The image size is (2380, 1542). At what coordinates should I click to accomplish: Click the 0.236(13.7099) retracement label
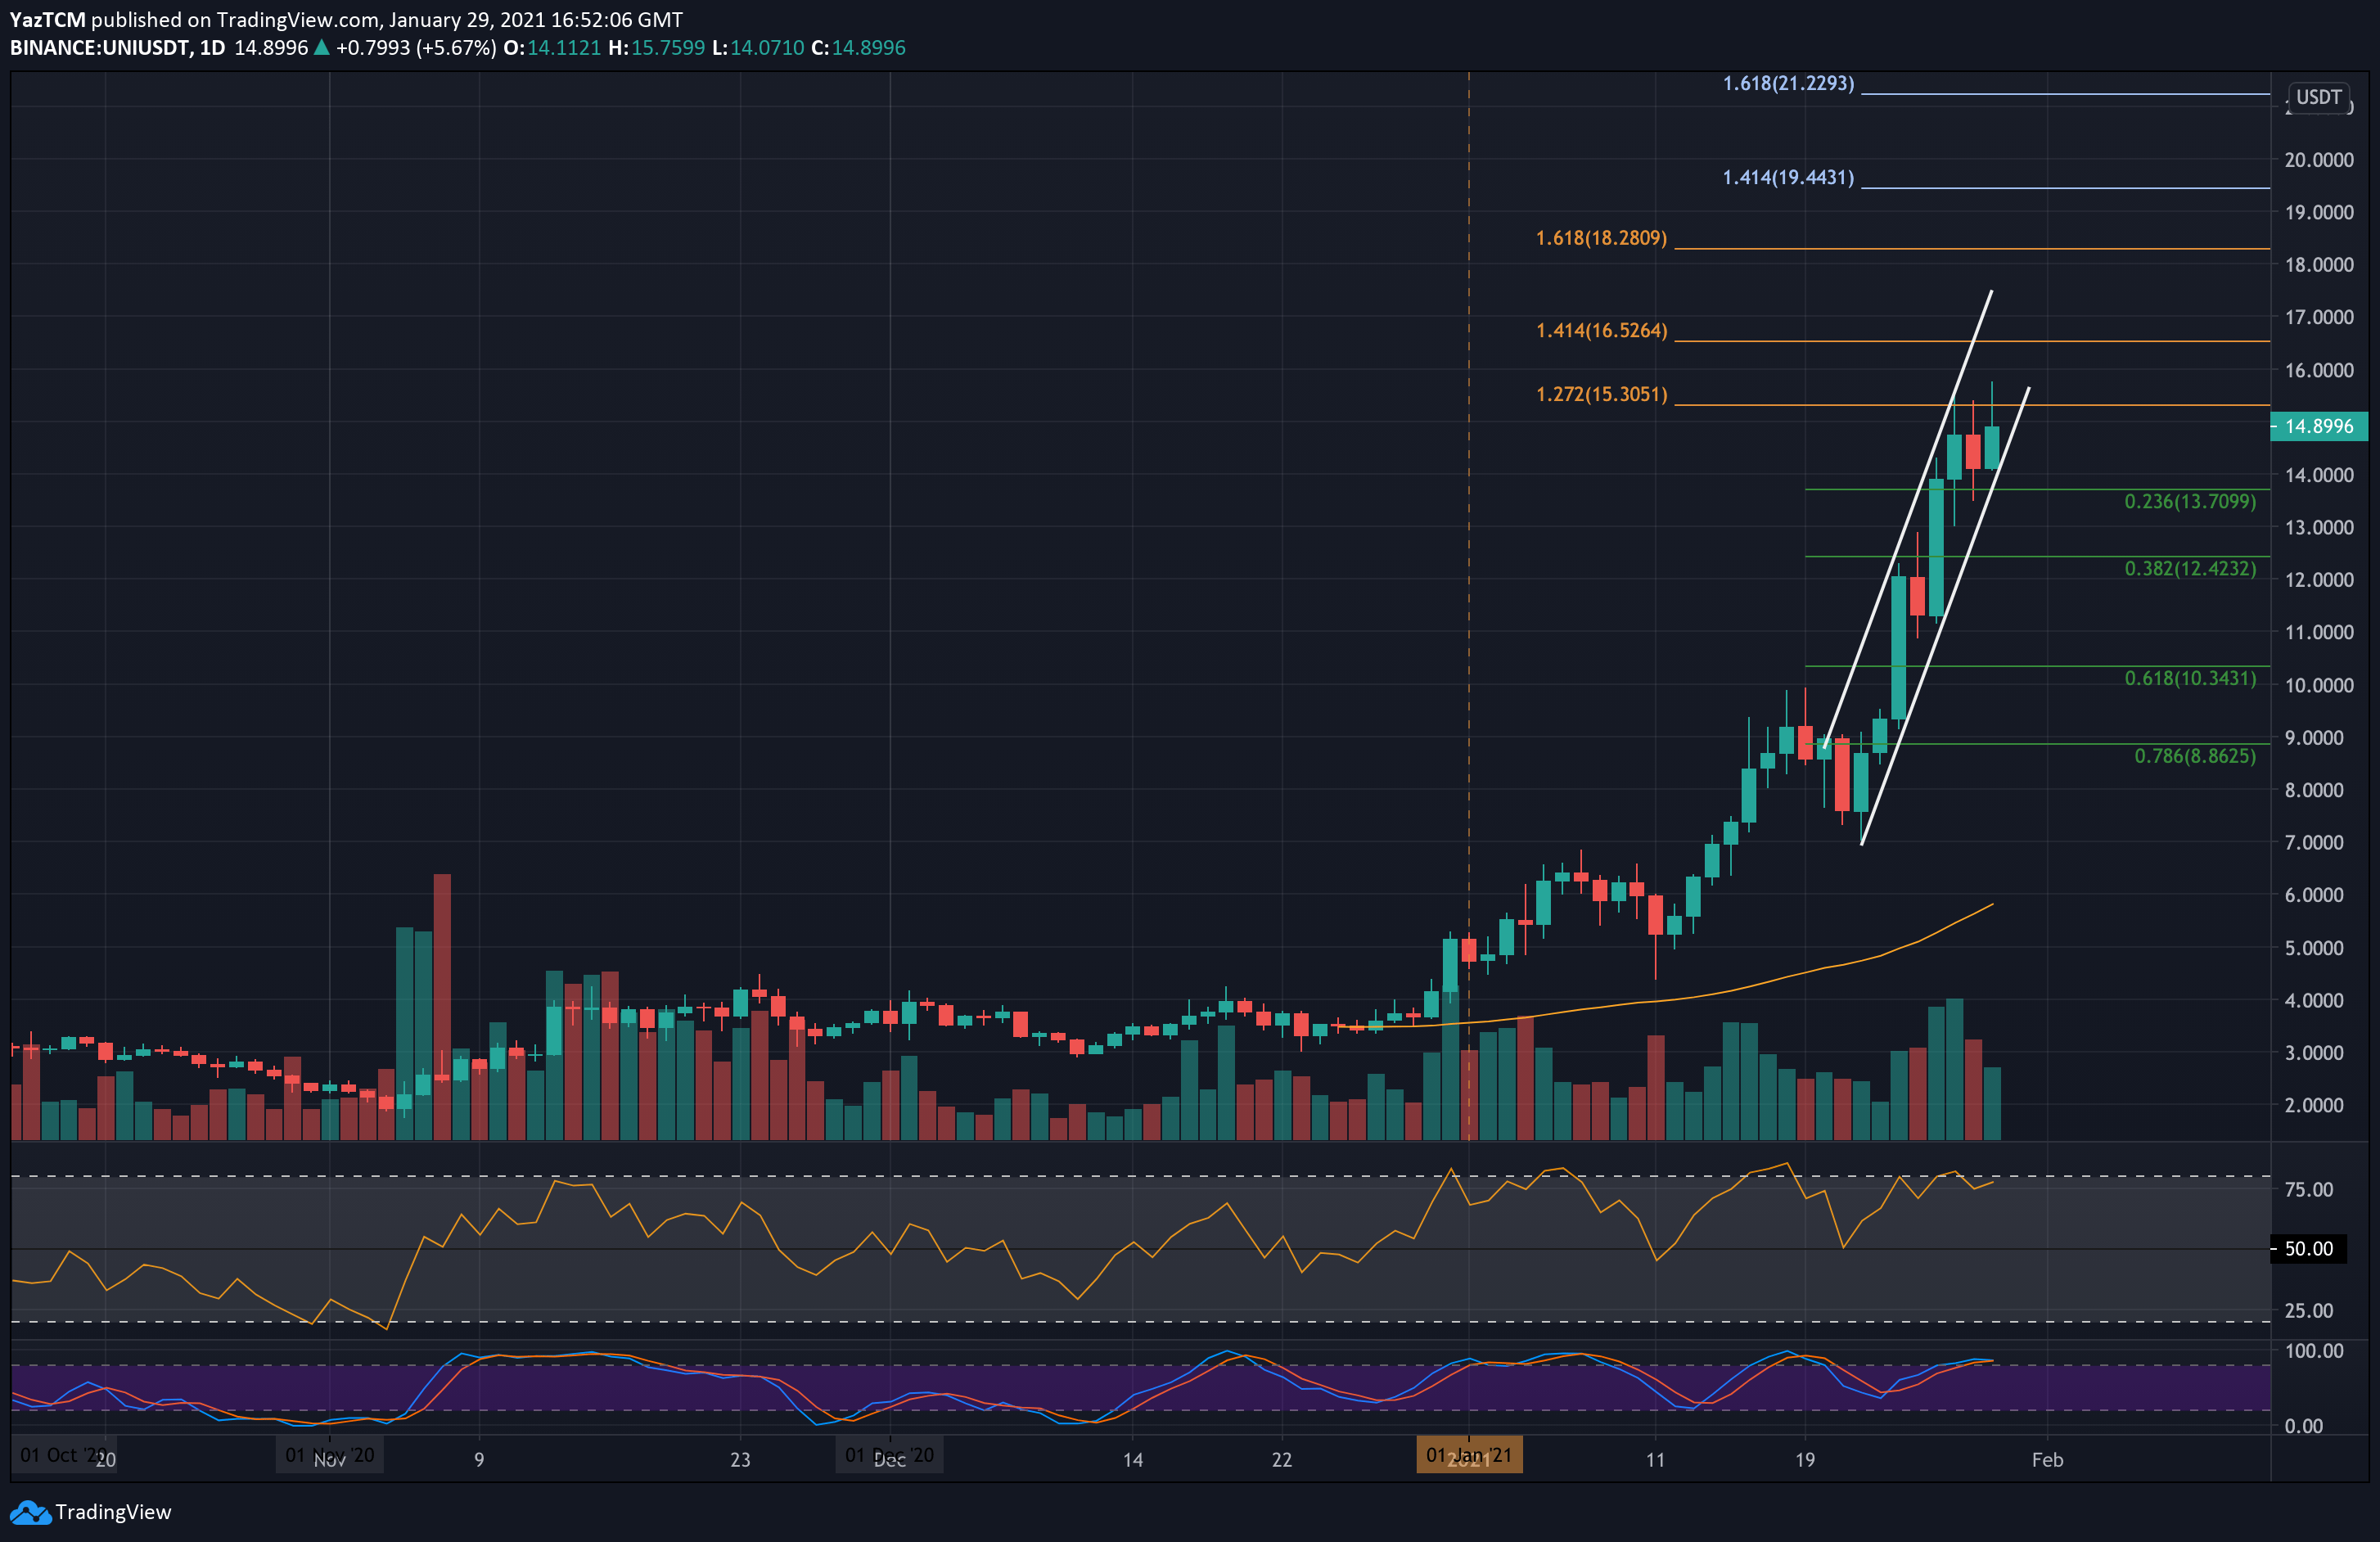[2190, 501]
